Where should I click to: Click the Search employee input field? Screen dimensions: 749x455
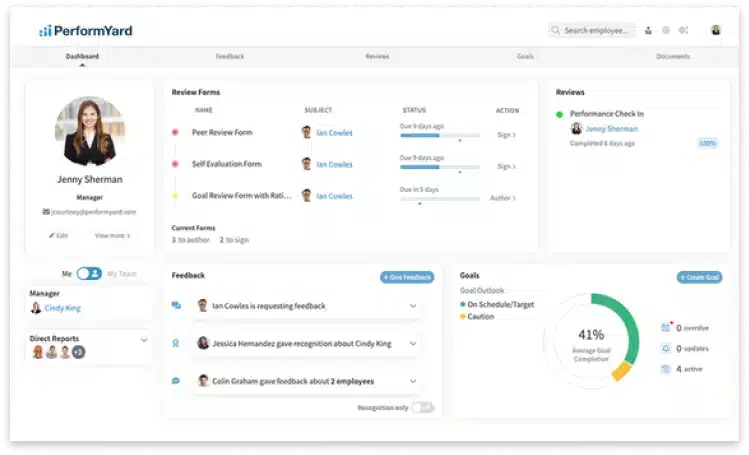click(x=597, y=30)
